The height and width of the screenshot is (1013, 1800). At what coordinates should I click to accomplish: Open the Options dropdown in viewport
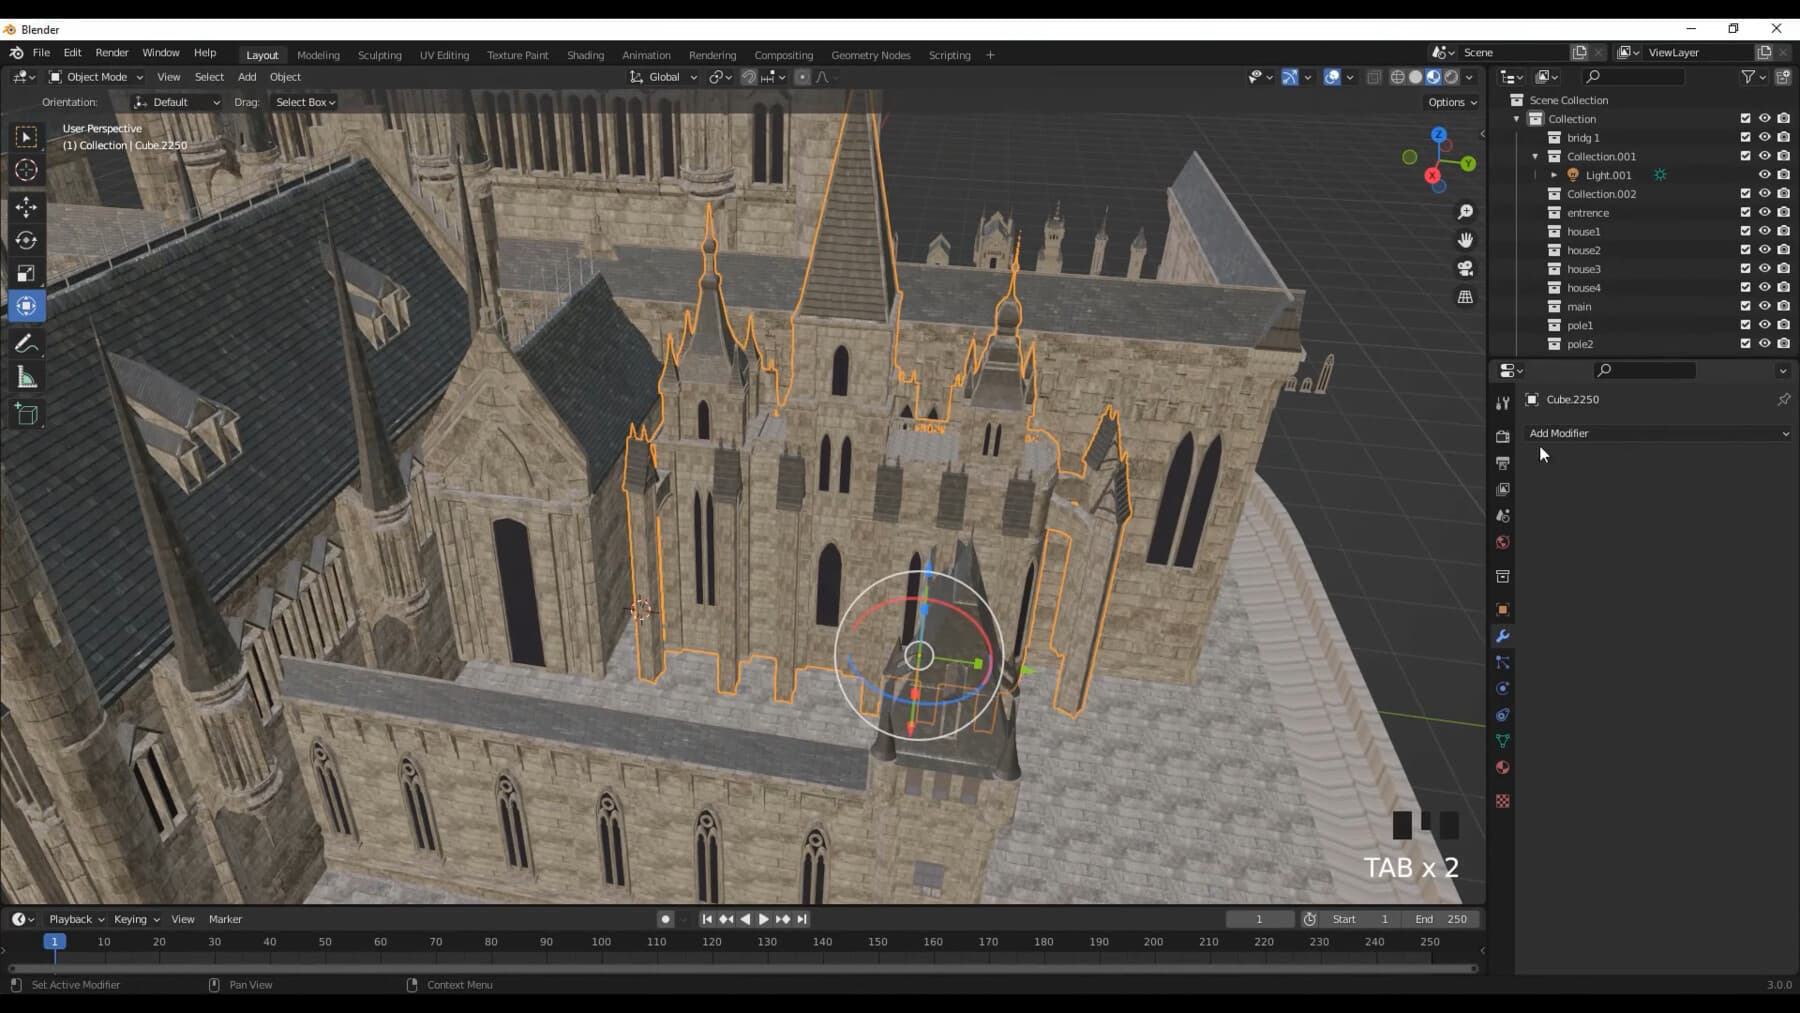click(1452, 102)
